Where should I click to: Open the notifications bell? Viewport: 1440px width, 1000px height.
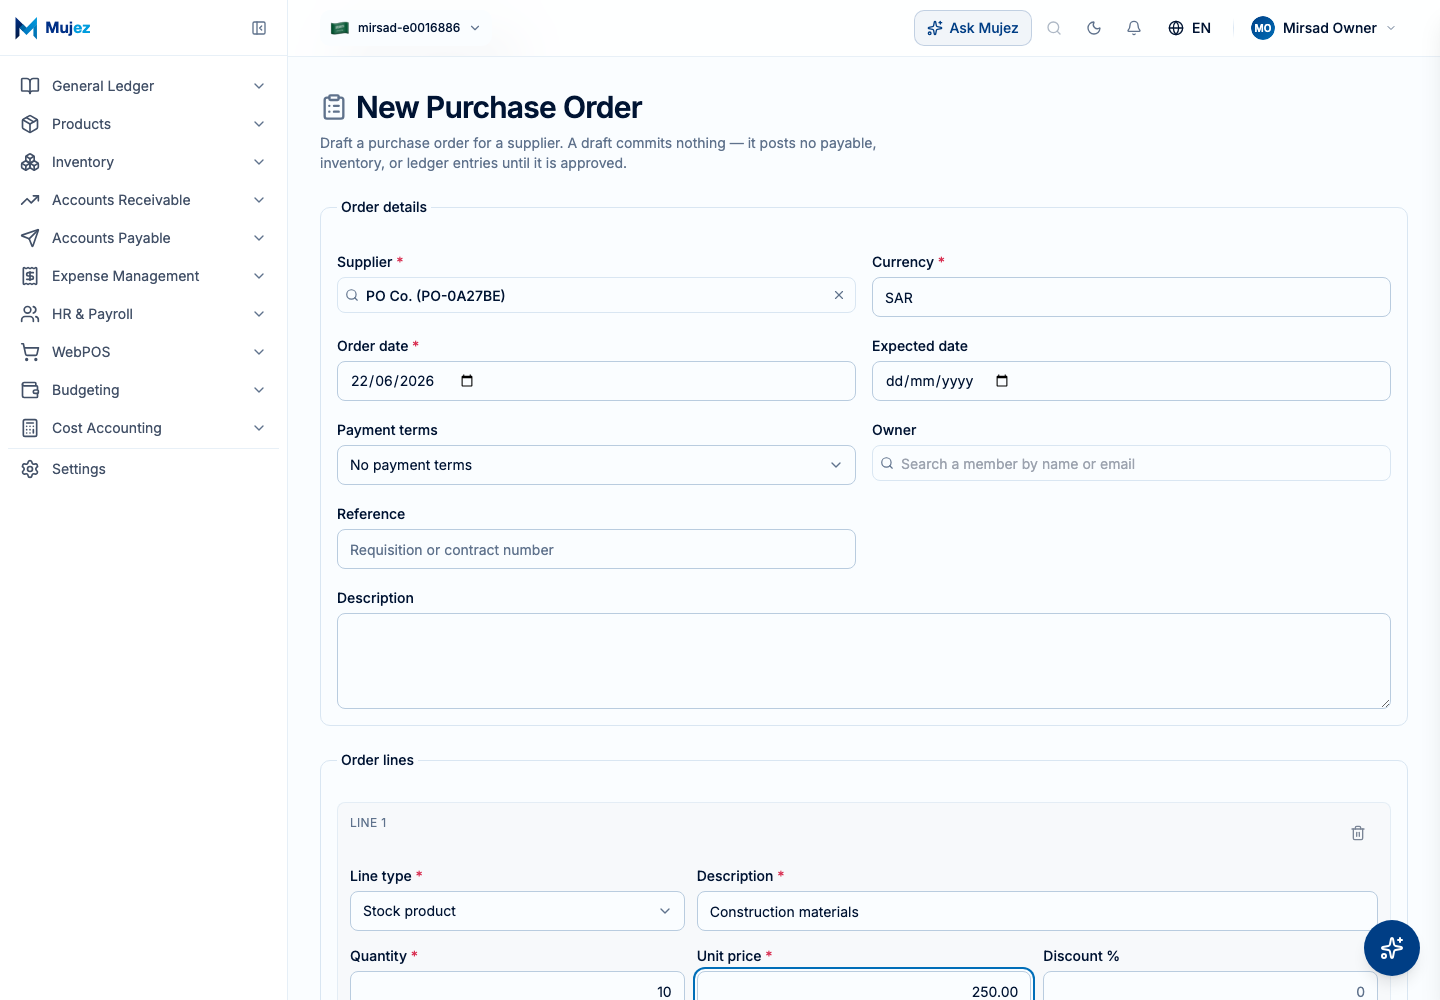(x=1134, y=28)
